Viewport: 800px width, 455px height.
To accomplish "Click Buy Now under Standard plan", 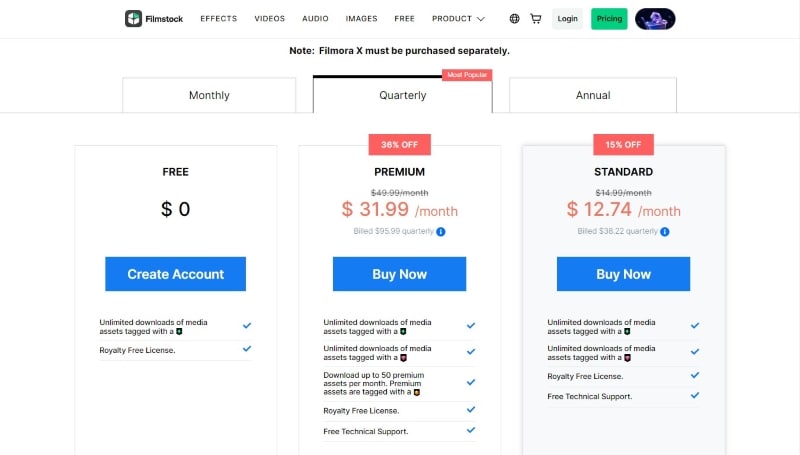I will [623, 274].
